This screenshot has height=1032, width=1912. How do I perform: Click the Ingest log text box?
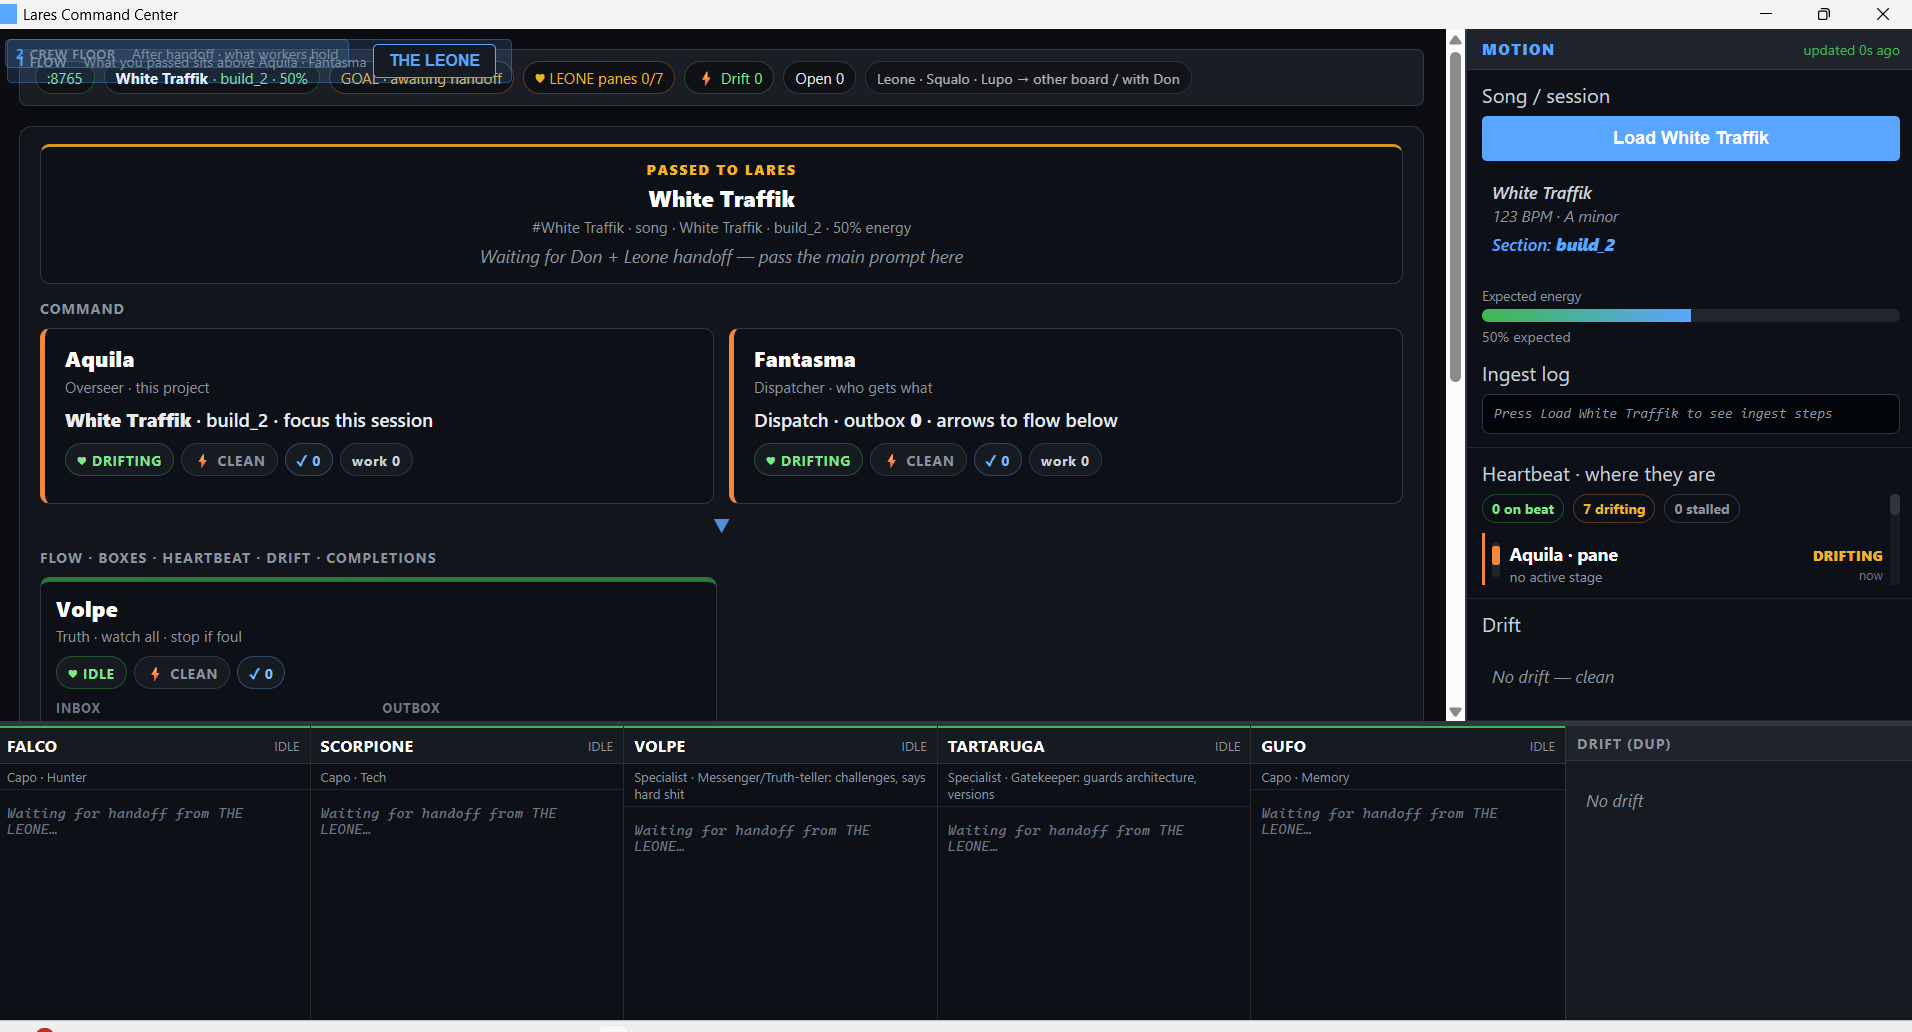tap(1690, 414)
